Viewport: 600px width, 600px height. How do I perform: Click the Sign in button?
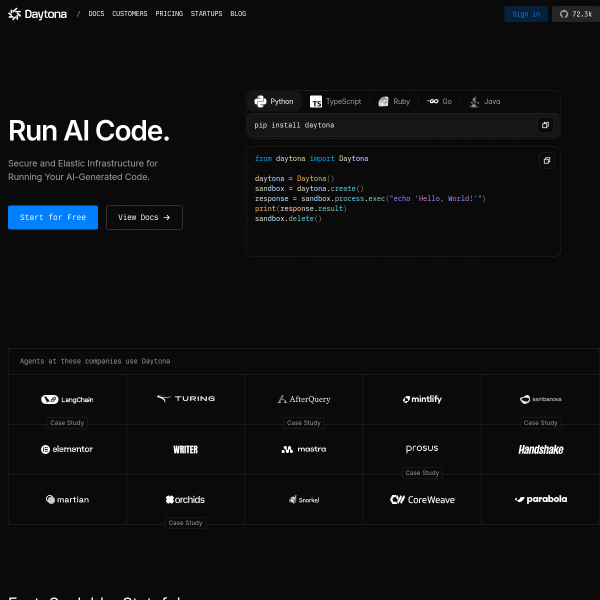pyautogui.click(x=526, y=14)
